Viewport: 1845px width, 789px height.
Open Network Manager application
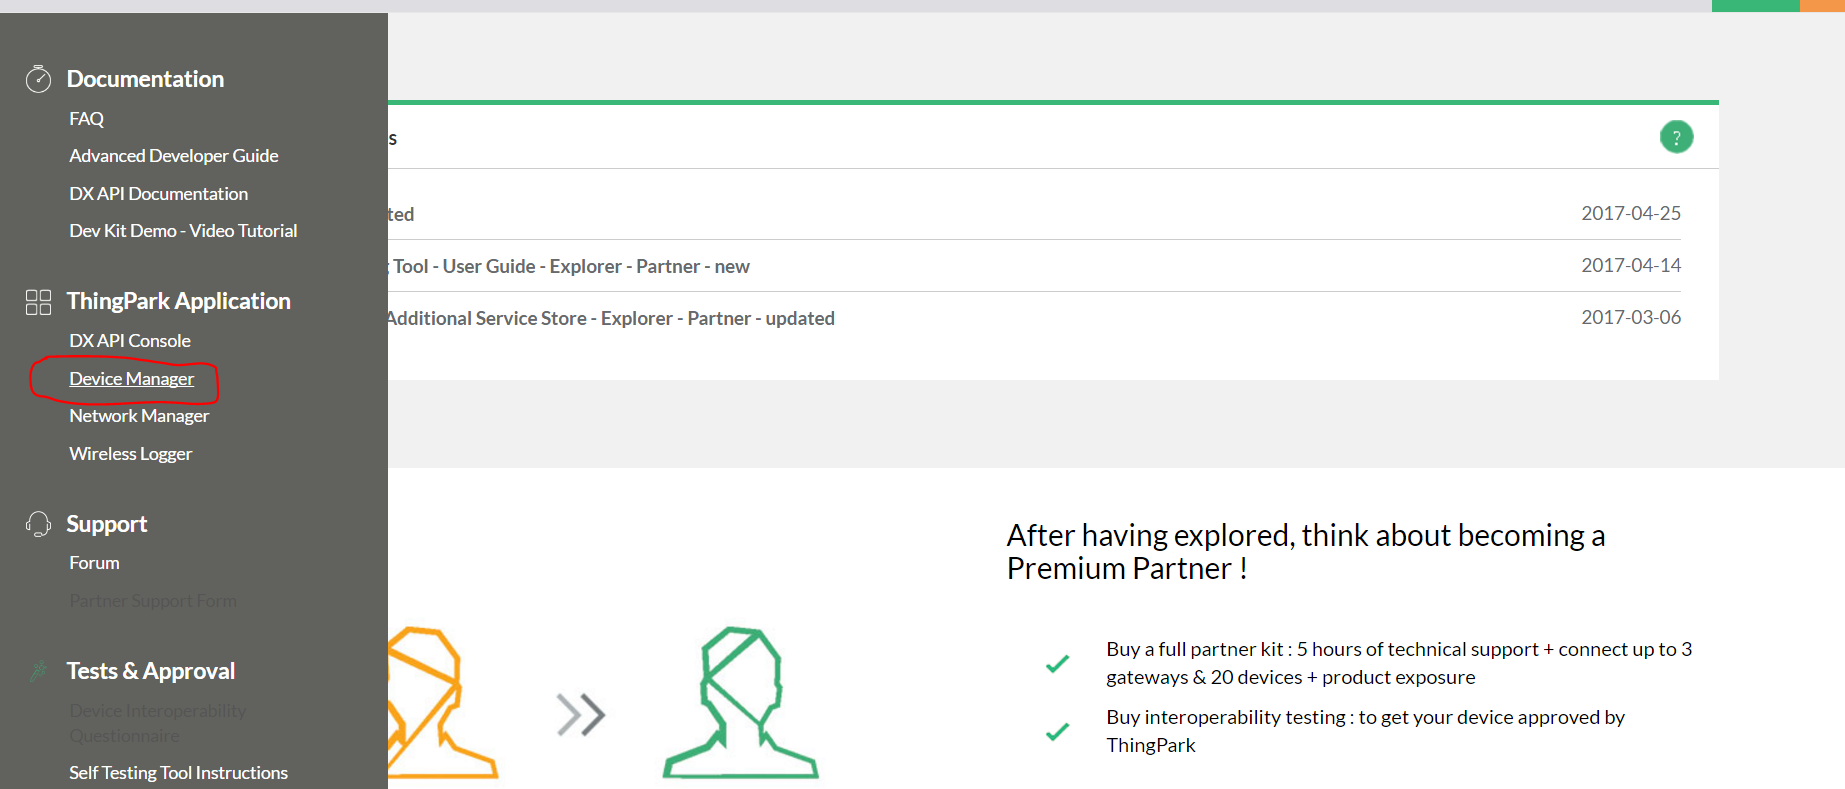139,416
